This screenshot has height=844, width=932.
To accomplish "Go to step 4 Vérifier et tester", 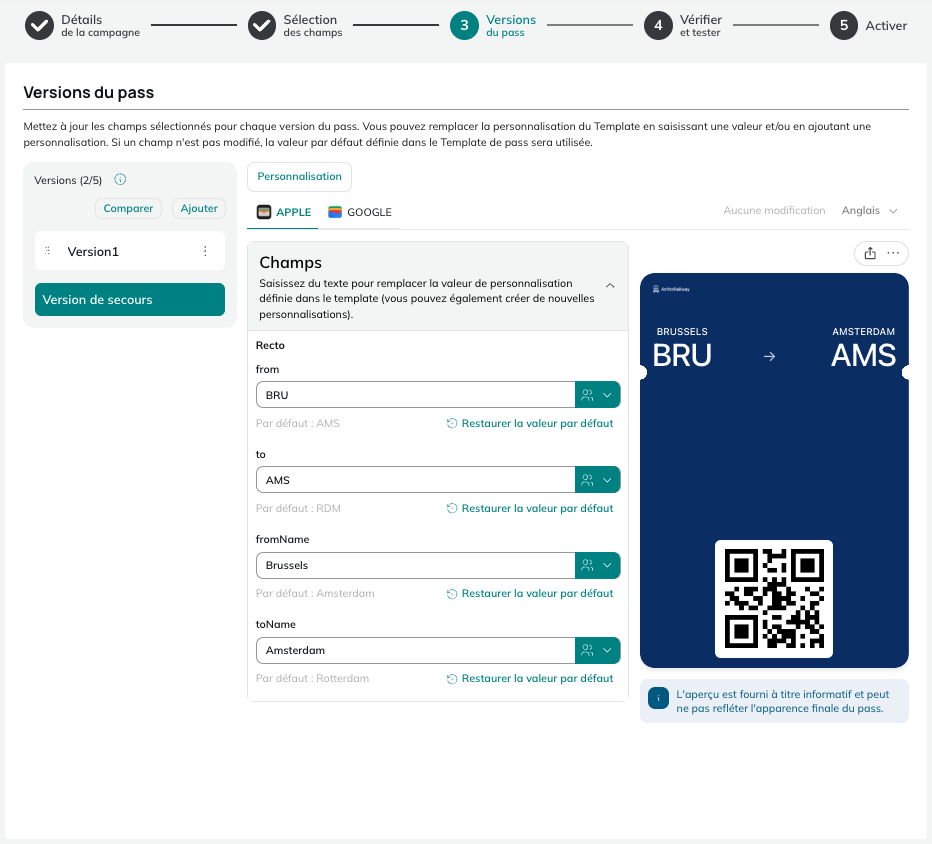I will pyautogui.click(x=658, y=26).
